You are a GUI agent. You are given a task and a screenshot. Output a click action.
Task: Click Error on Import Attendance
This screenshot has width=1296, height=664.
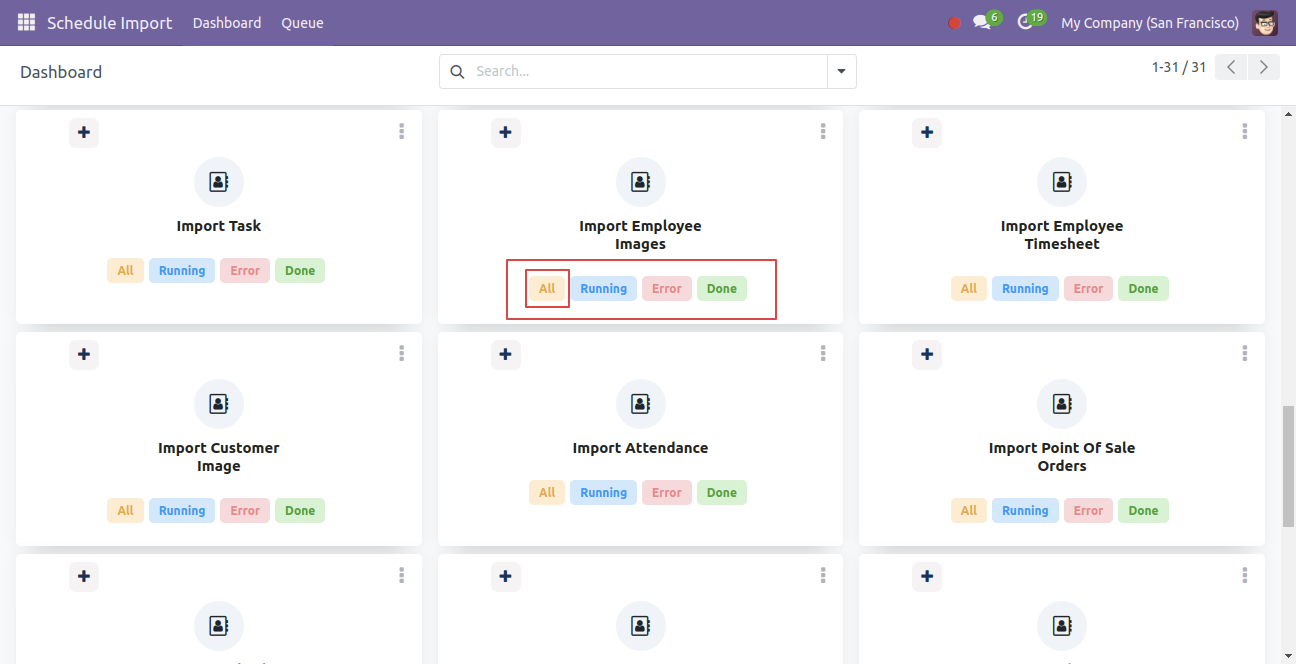pyautogui.click(x=667, y=493)
